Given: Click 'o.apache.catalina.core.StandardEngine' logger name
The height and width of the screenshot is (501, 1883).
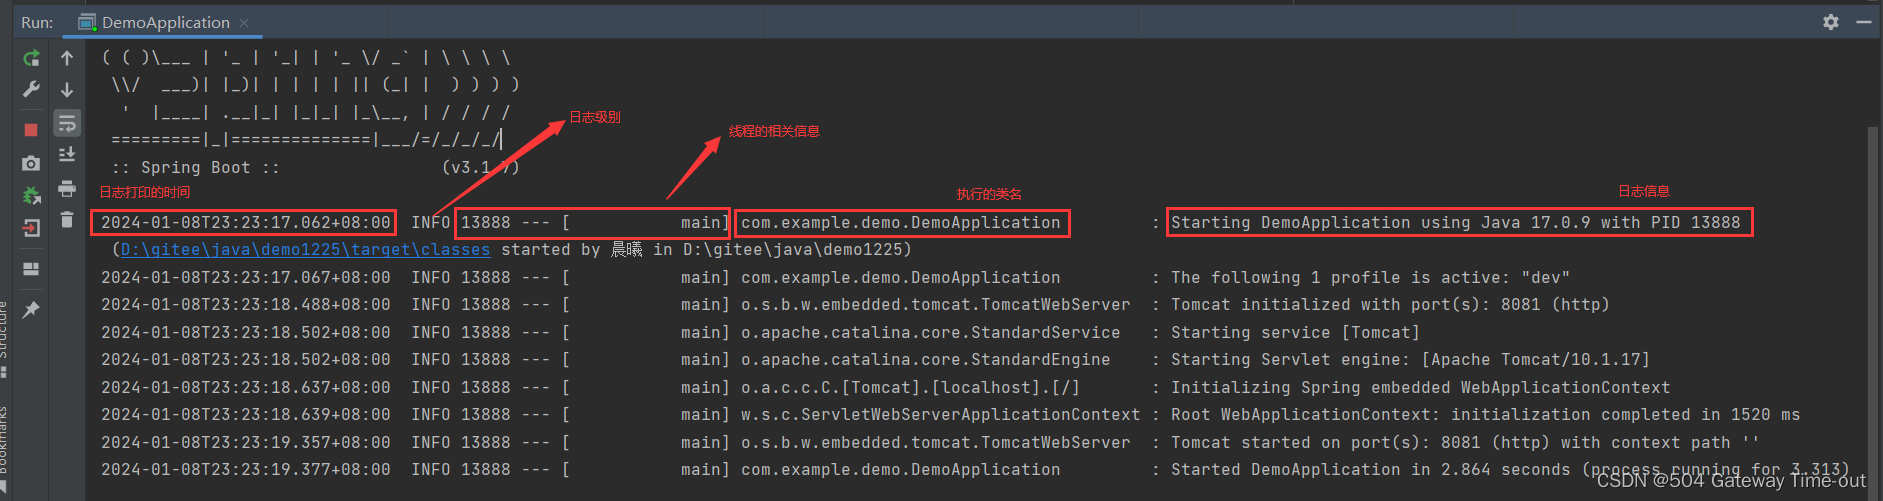Looking at the screenshot, I should (925, 359).
